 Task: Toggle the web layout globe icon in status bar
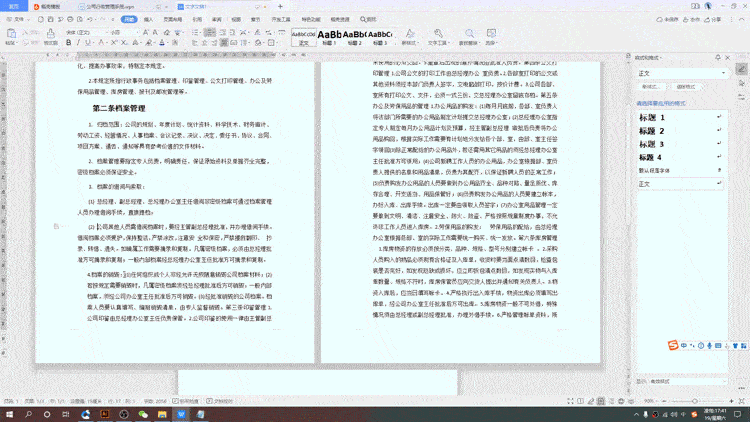tap(621, 401)
